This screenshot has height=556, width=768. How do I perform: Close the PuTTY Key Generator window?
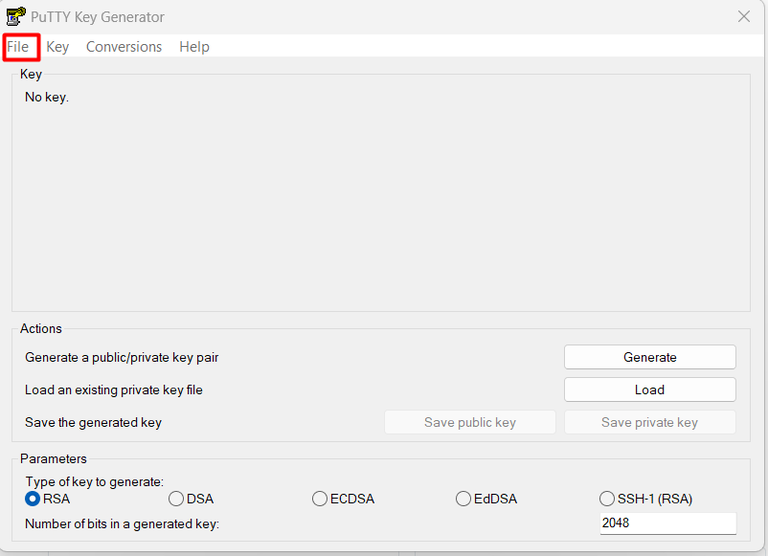coord(744,17)
